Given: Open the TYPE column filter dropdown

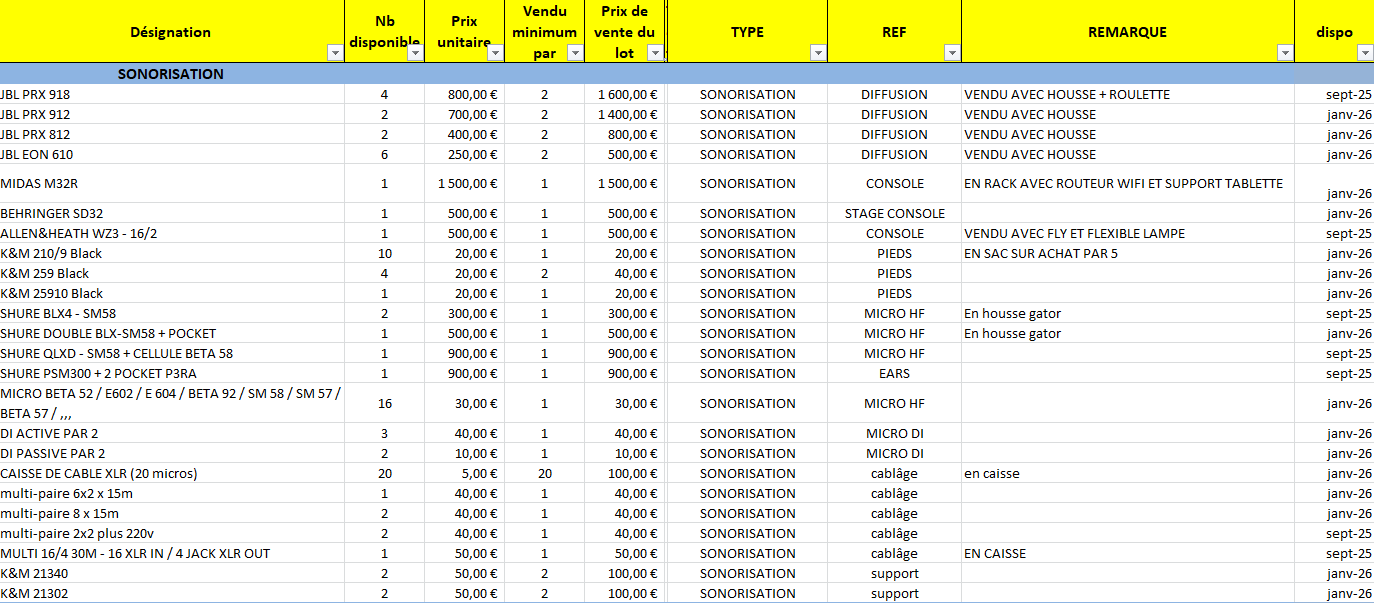Looking at the screenshot, I should (818, 53).
